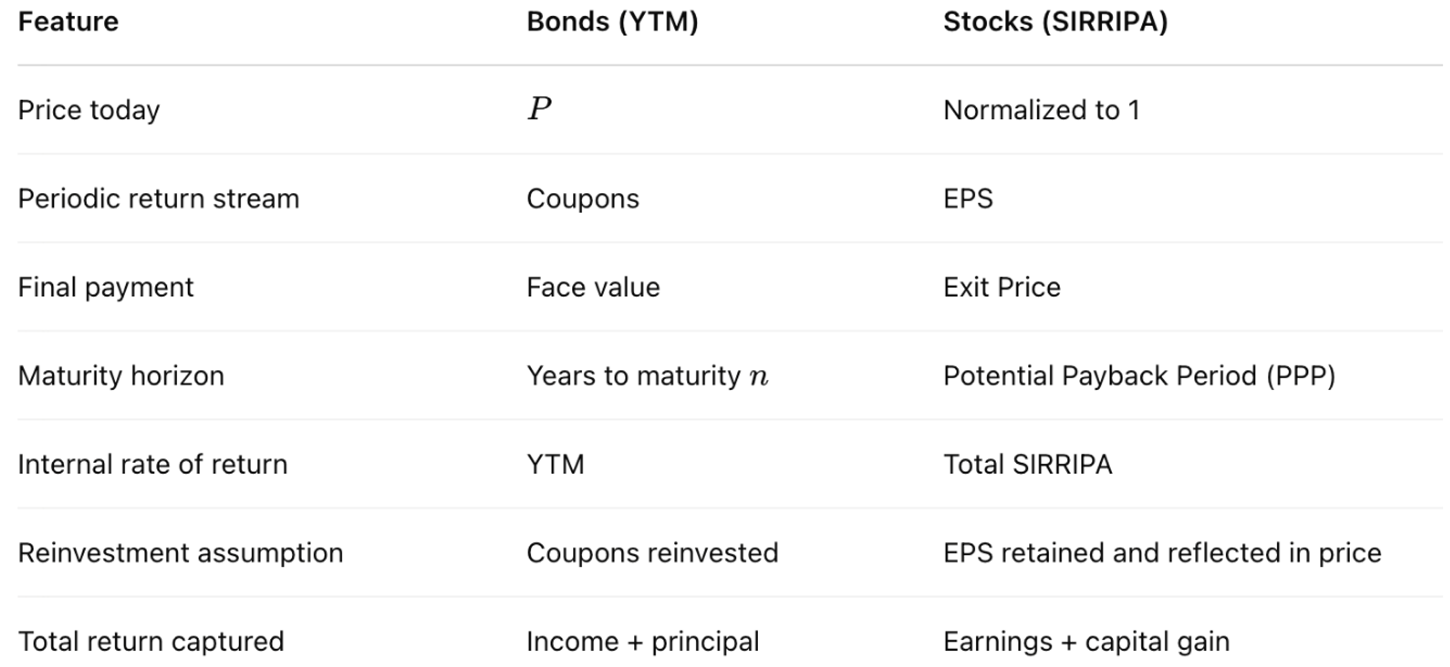The width and height of the screenshot is (1450, 667).
Task: Select the Exit Price cell
Action: (1002, 287)
